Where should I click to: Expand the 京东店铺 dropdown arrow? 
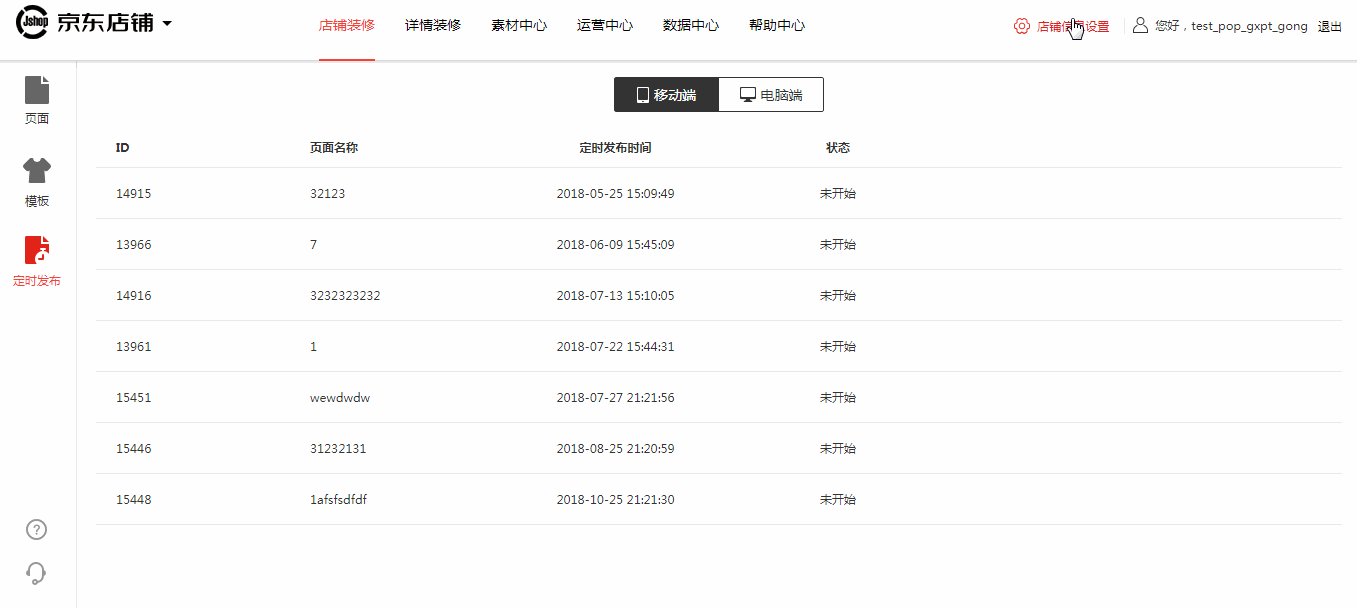pos(167,24)
